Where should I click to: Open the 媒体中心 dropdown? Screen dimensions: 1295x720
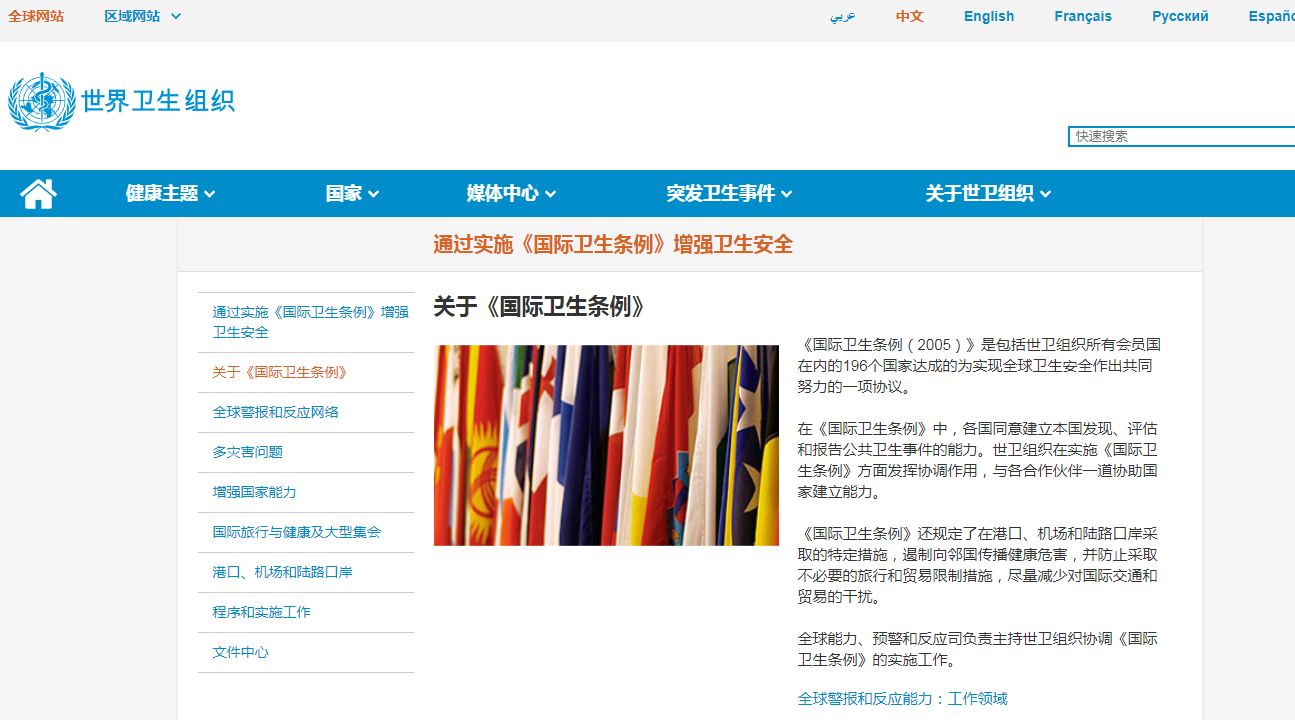coord(510,193)
